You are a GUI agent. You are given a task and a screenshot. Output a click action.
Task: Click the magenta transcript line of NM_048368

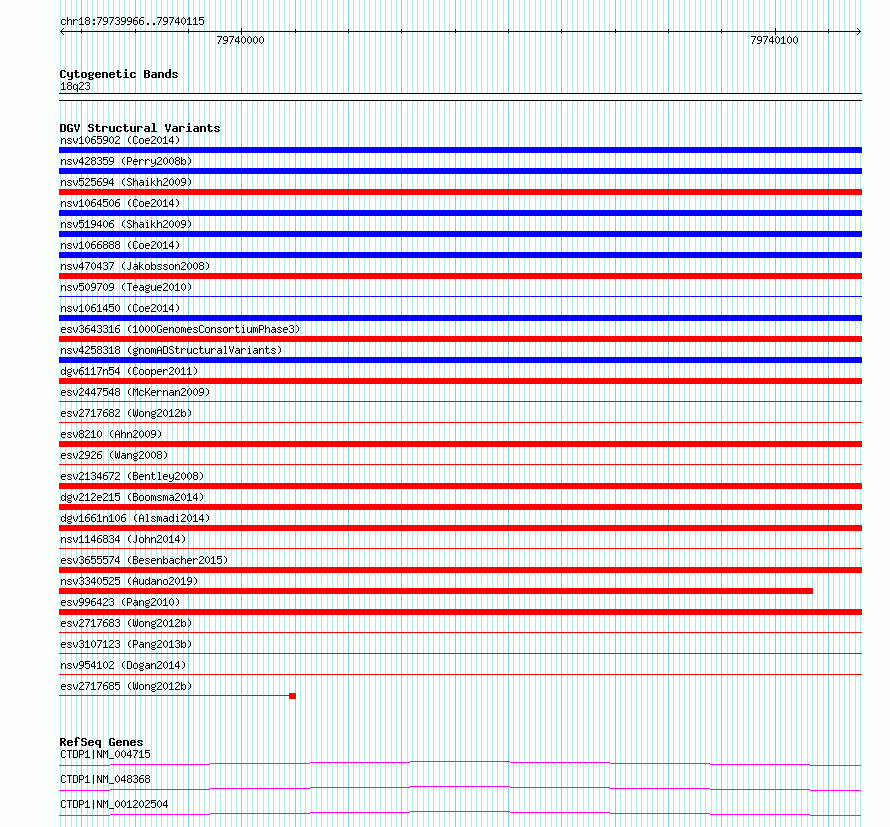pyautogui.click(x=460, y=788)
